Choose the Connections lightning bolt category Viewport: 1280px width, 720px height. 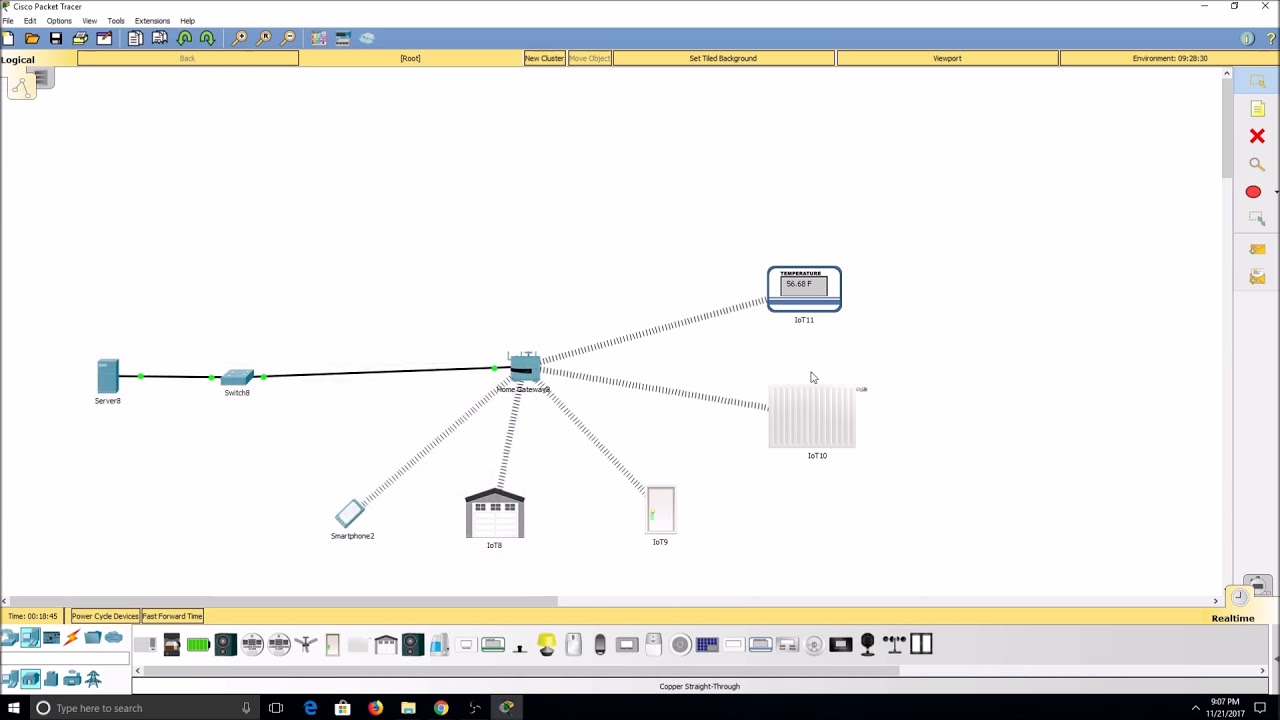(72, 638)
